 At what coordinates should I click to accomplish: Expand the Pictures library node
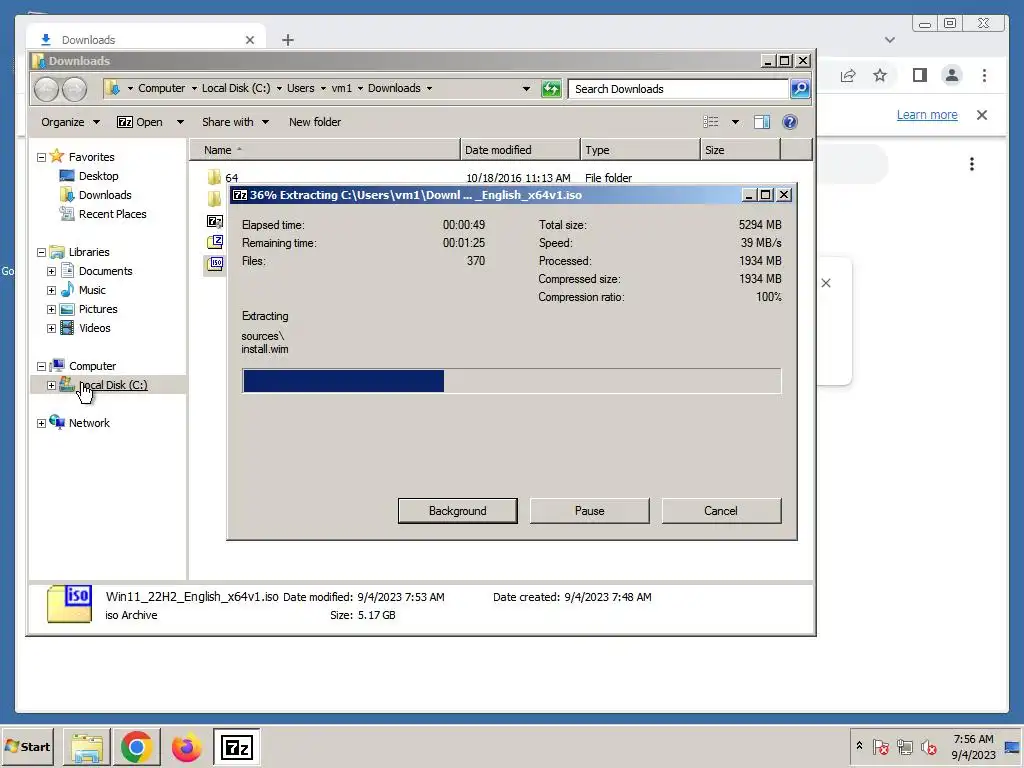point(51,309)
